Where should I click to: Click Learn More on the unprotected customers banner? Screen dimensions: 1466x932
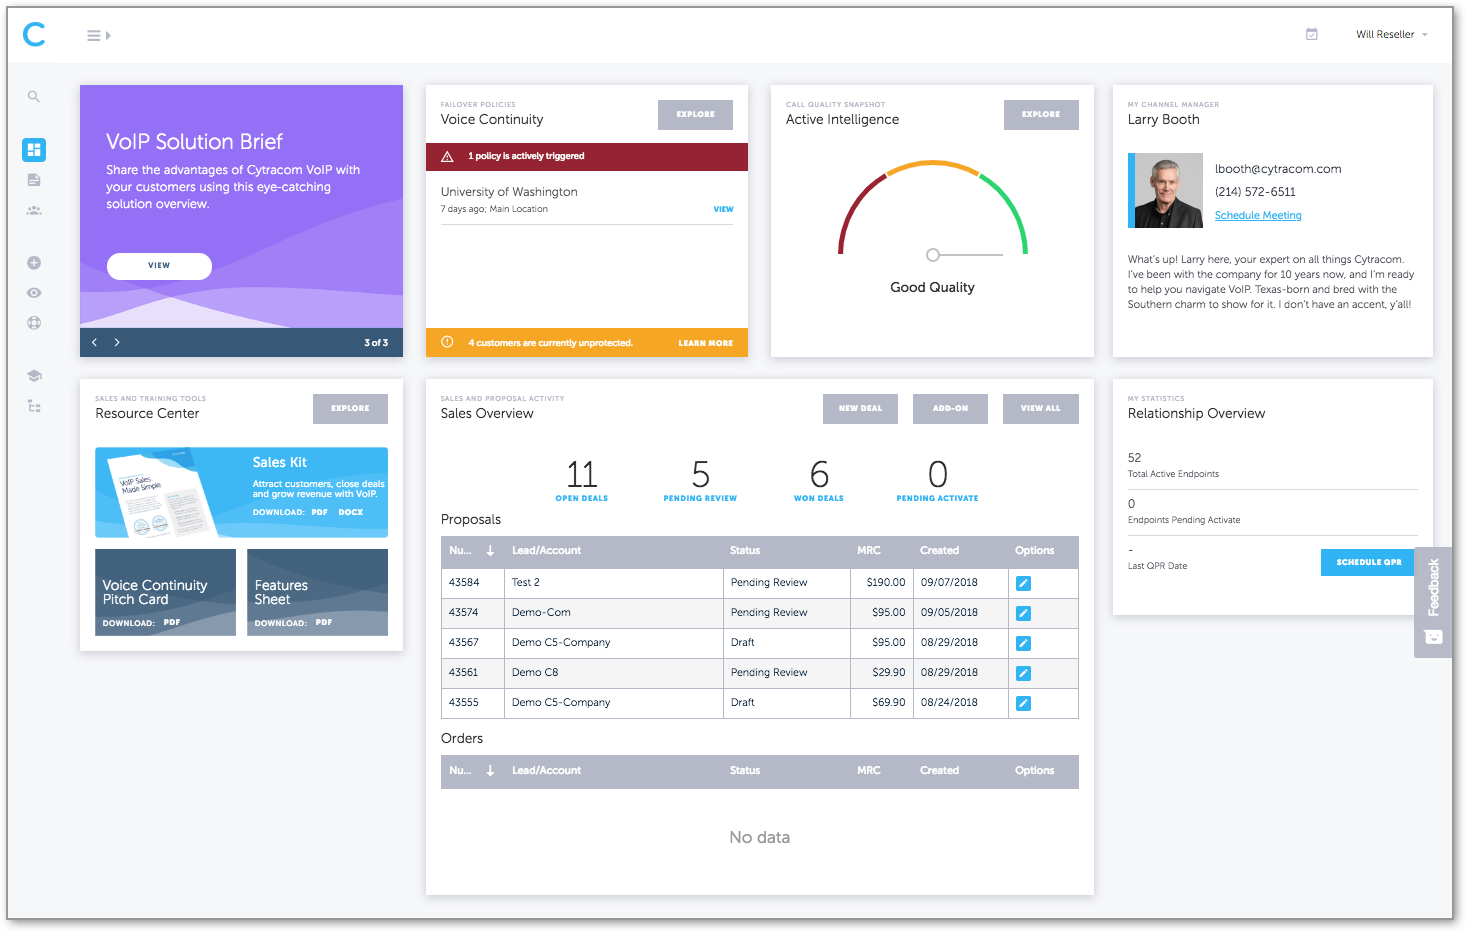(705, 343)
